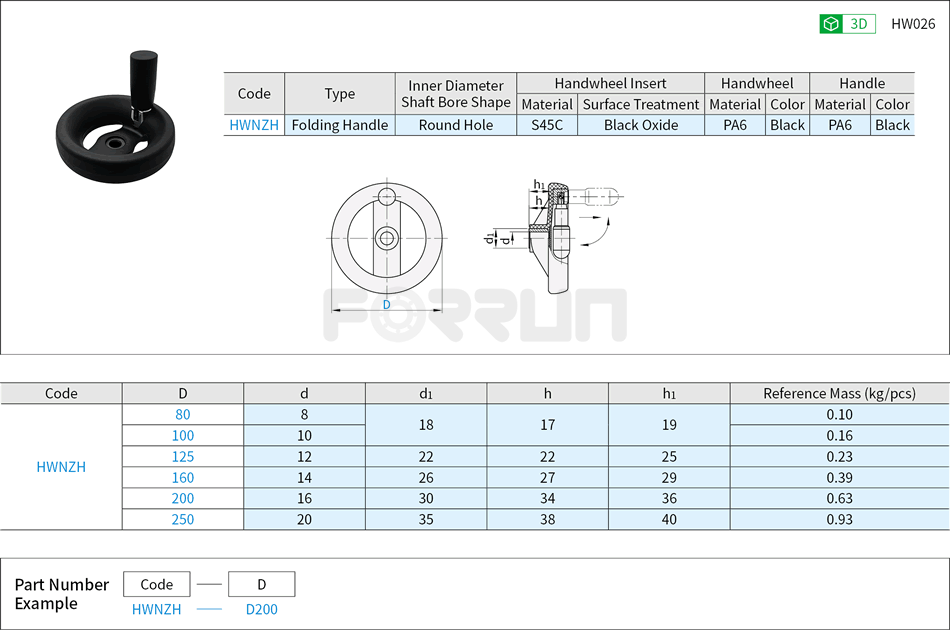The height and width of the screenshot is (630, 950).
Task: Select diameter option 100
Action: tap(183, 435)
